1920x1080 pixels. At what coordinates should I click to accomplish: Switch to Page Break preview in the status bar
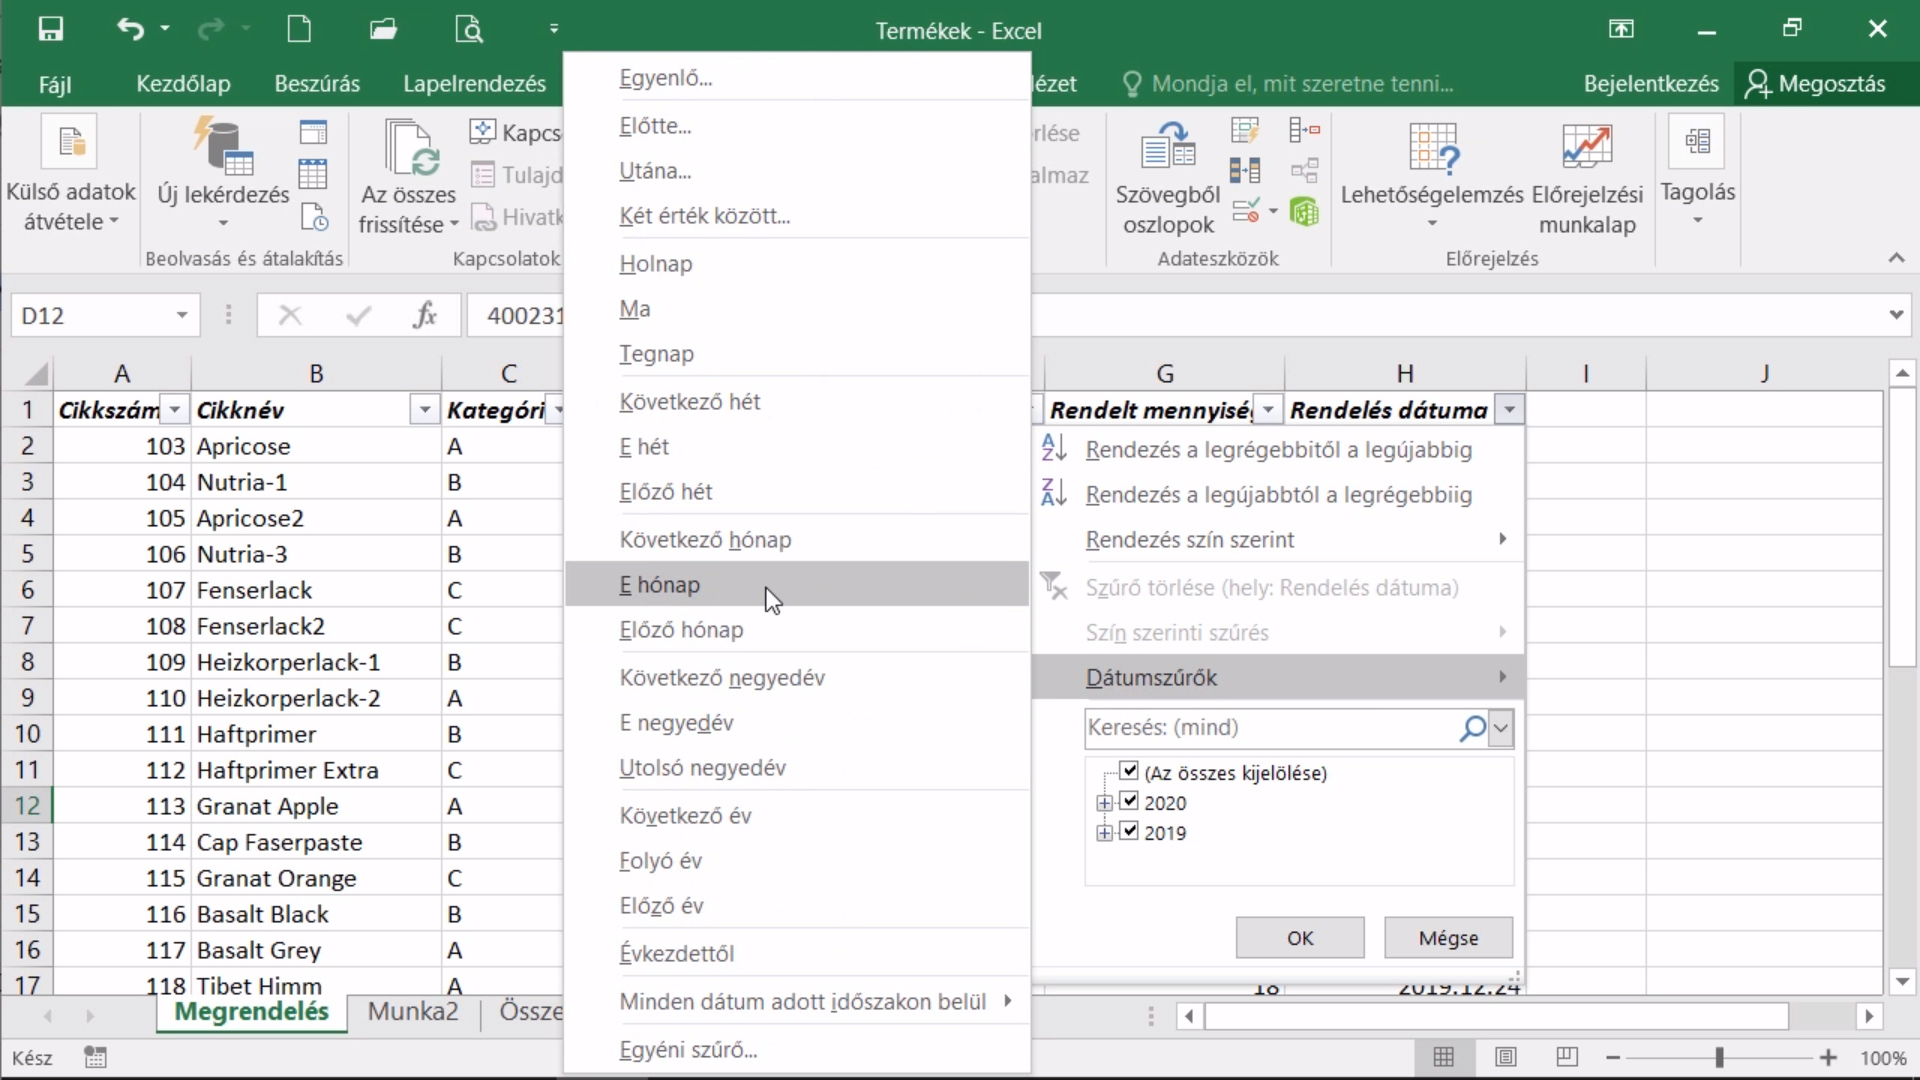coord(1567,1057)
